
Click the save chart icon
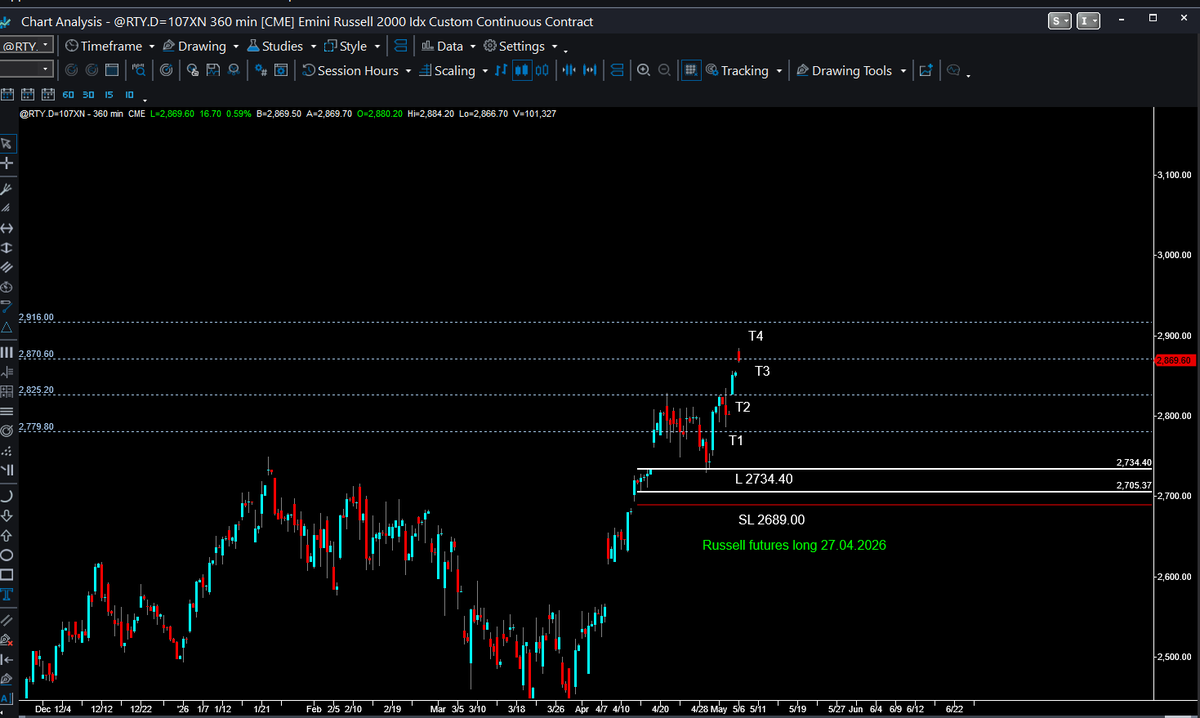[213, 71]
